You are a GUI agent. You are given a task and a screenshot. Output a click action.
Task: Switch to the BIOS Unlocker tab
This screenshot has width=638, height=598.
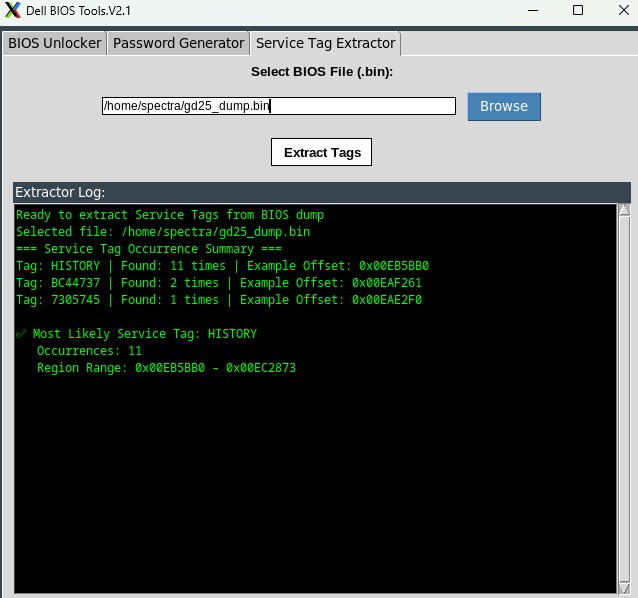pyautogui.click(x=55, y=43)
